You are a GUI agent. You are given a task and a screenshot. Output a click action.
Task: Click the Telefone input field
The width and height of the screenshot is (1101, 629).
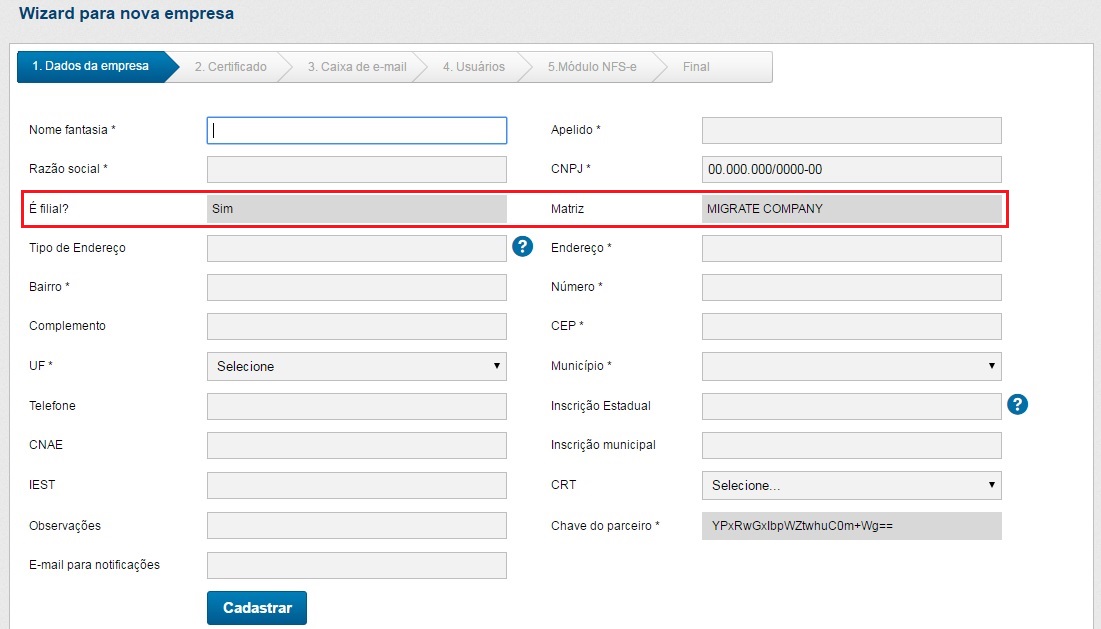[x=356, y=406]
